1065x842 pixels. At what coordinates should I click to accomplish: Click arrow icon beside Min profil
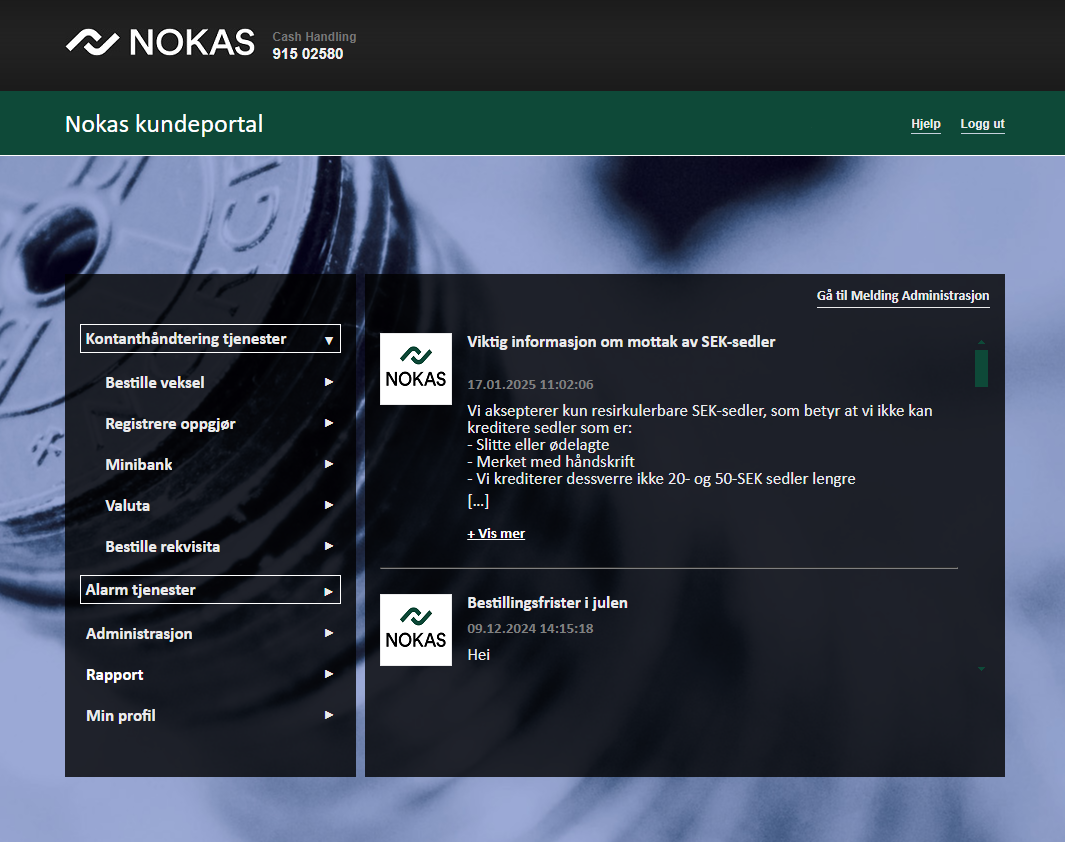328,716
